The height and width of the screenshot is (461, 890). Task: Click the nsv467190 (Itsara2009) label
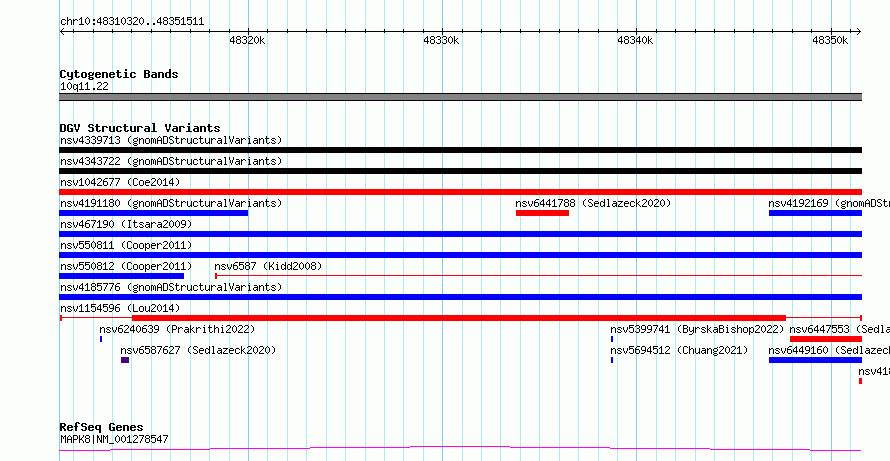tap(126, 224)
